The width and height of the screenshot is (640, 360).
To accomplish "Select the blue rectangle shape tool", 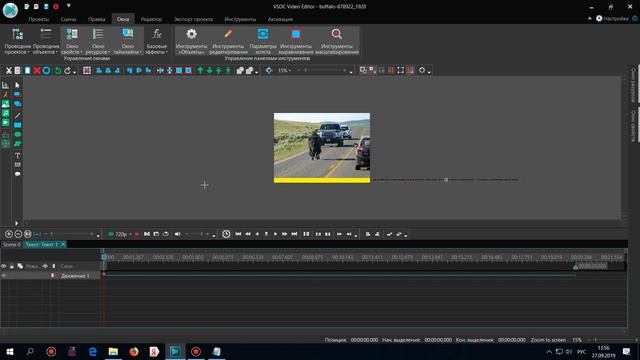I will [x=17, y=125].
